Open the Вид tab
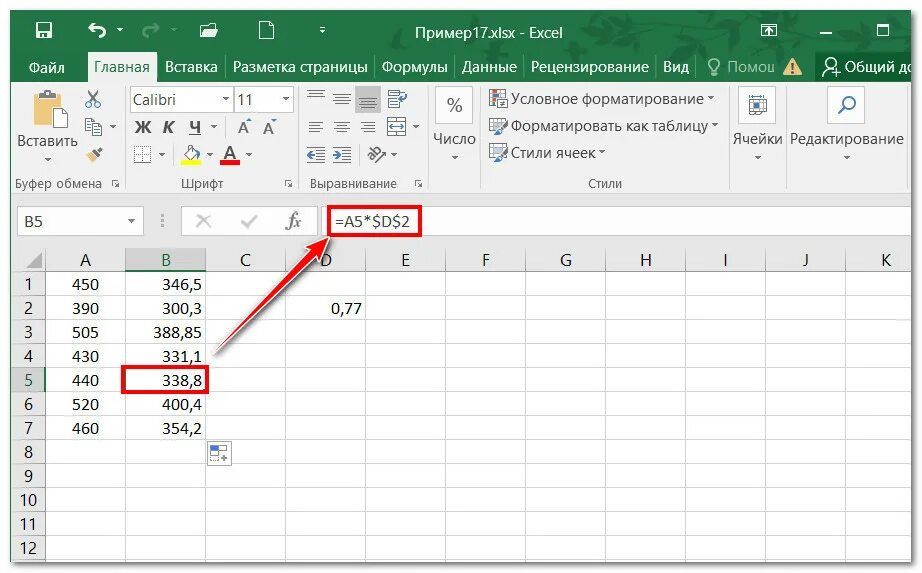922x573 pixels. [x=676, y=67]
